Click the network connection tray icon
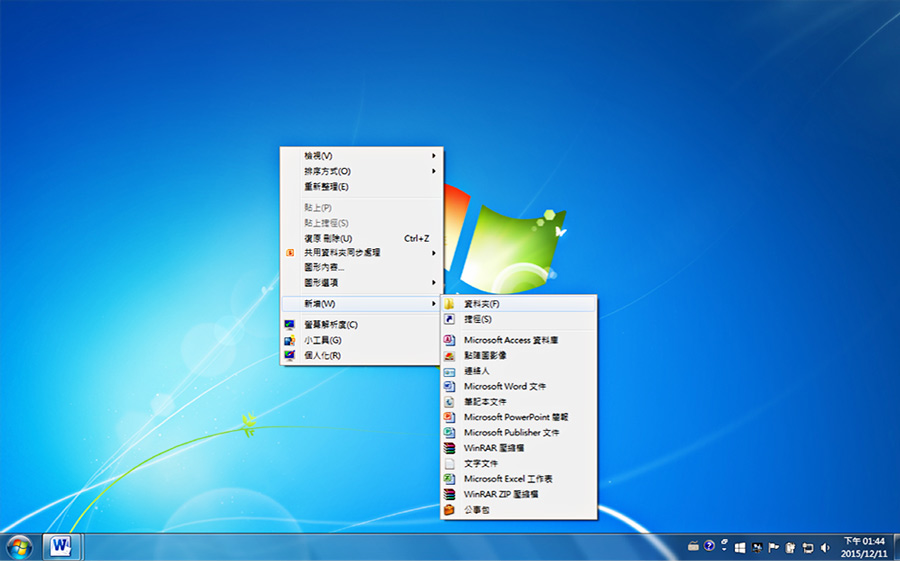This screenshot has height=561, width=900. tap(808, 548)
